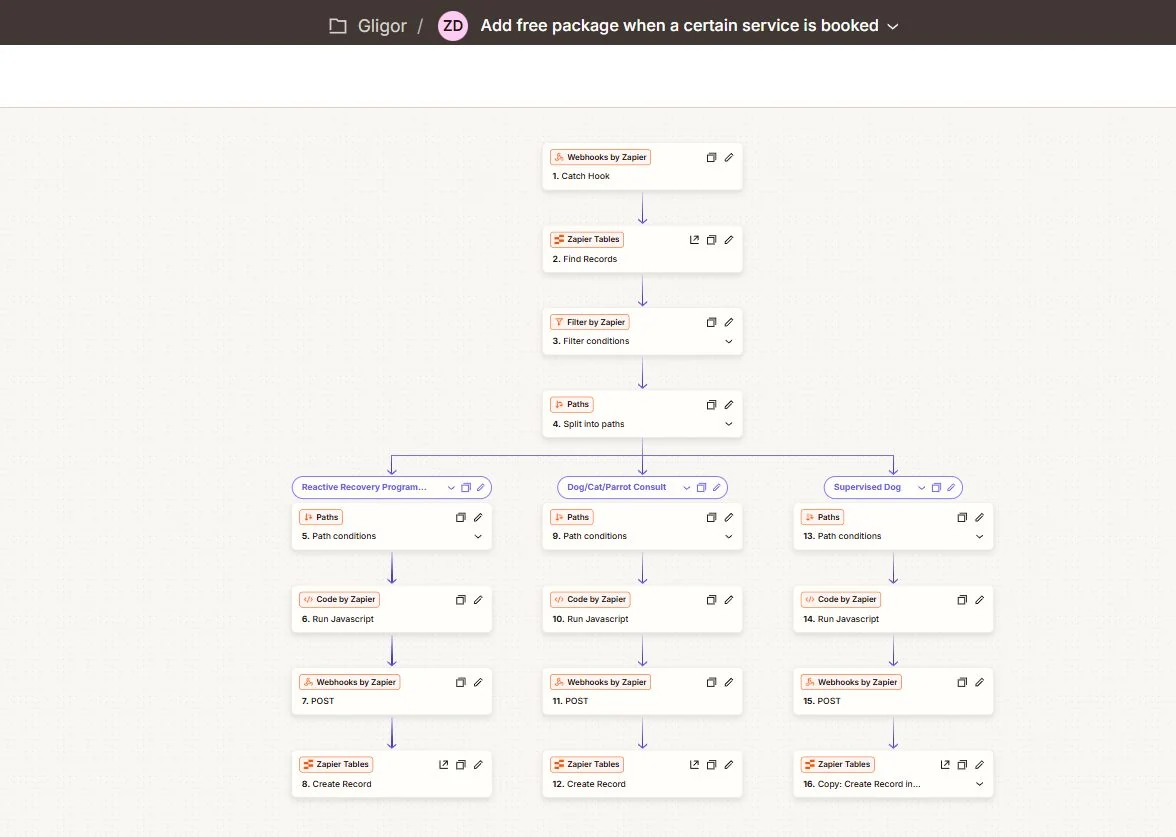The image size is (1176, 837).
Task: Open the Dog/Cat/Parrot Consult path dropdown chevron
Action: [686, 488]
